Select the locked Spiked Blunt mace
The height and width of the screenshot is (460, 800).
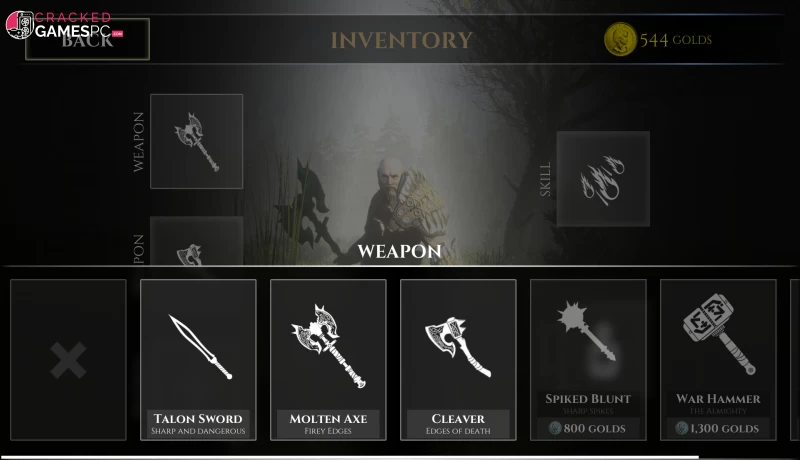pyautogui.click(x=588, y=360)
